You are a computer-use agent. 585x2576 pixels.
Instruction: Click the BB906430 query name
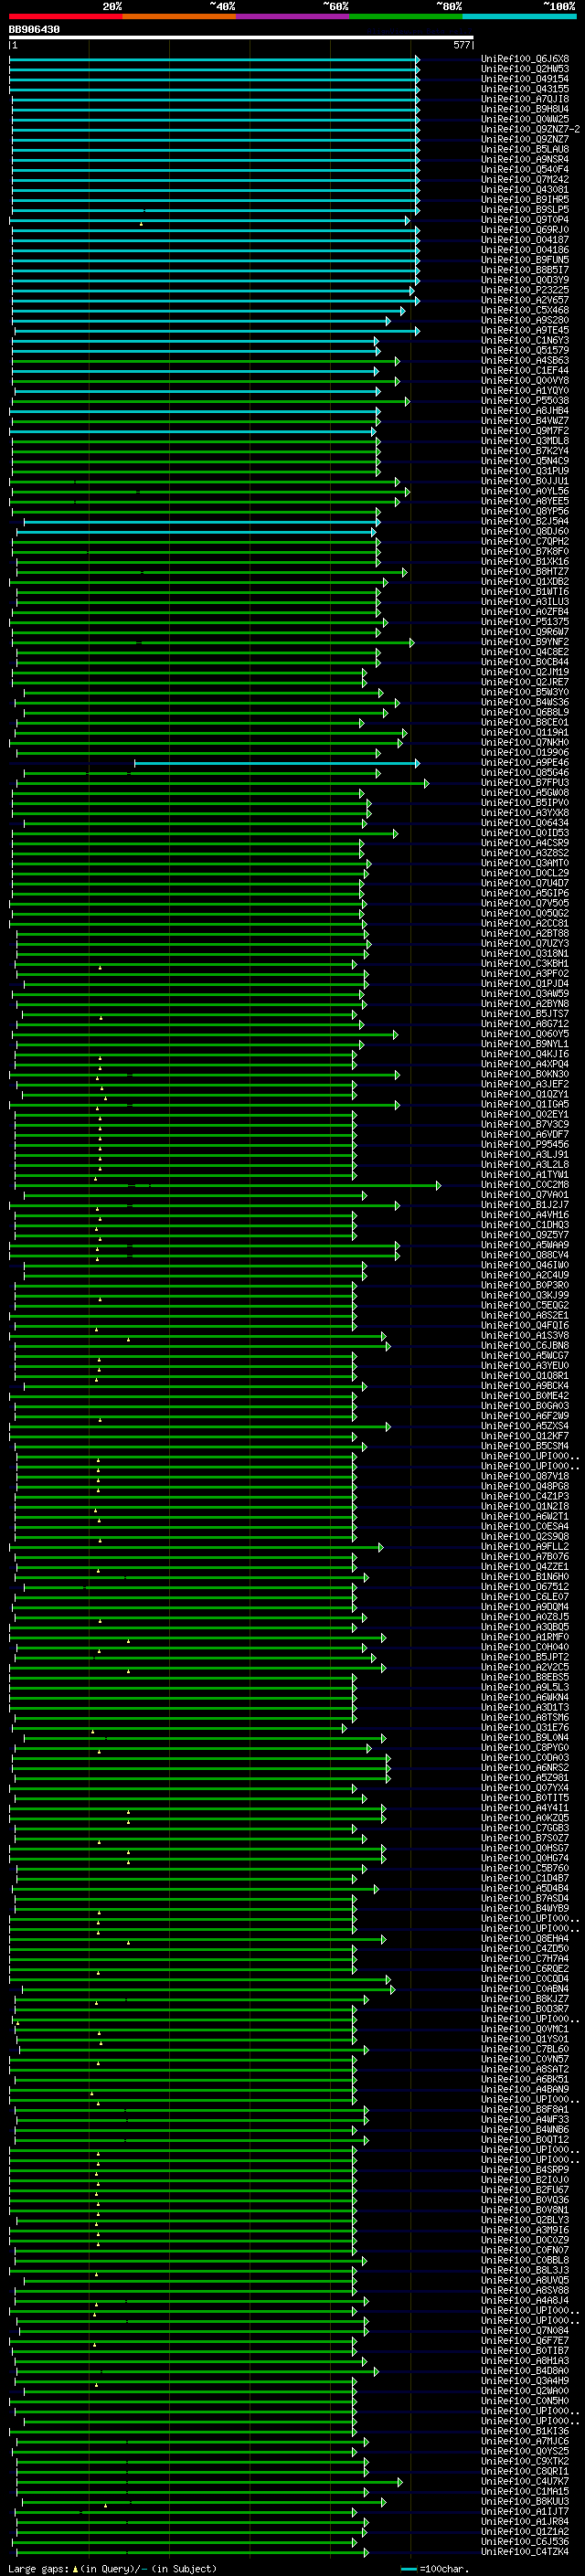(34, 29)
